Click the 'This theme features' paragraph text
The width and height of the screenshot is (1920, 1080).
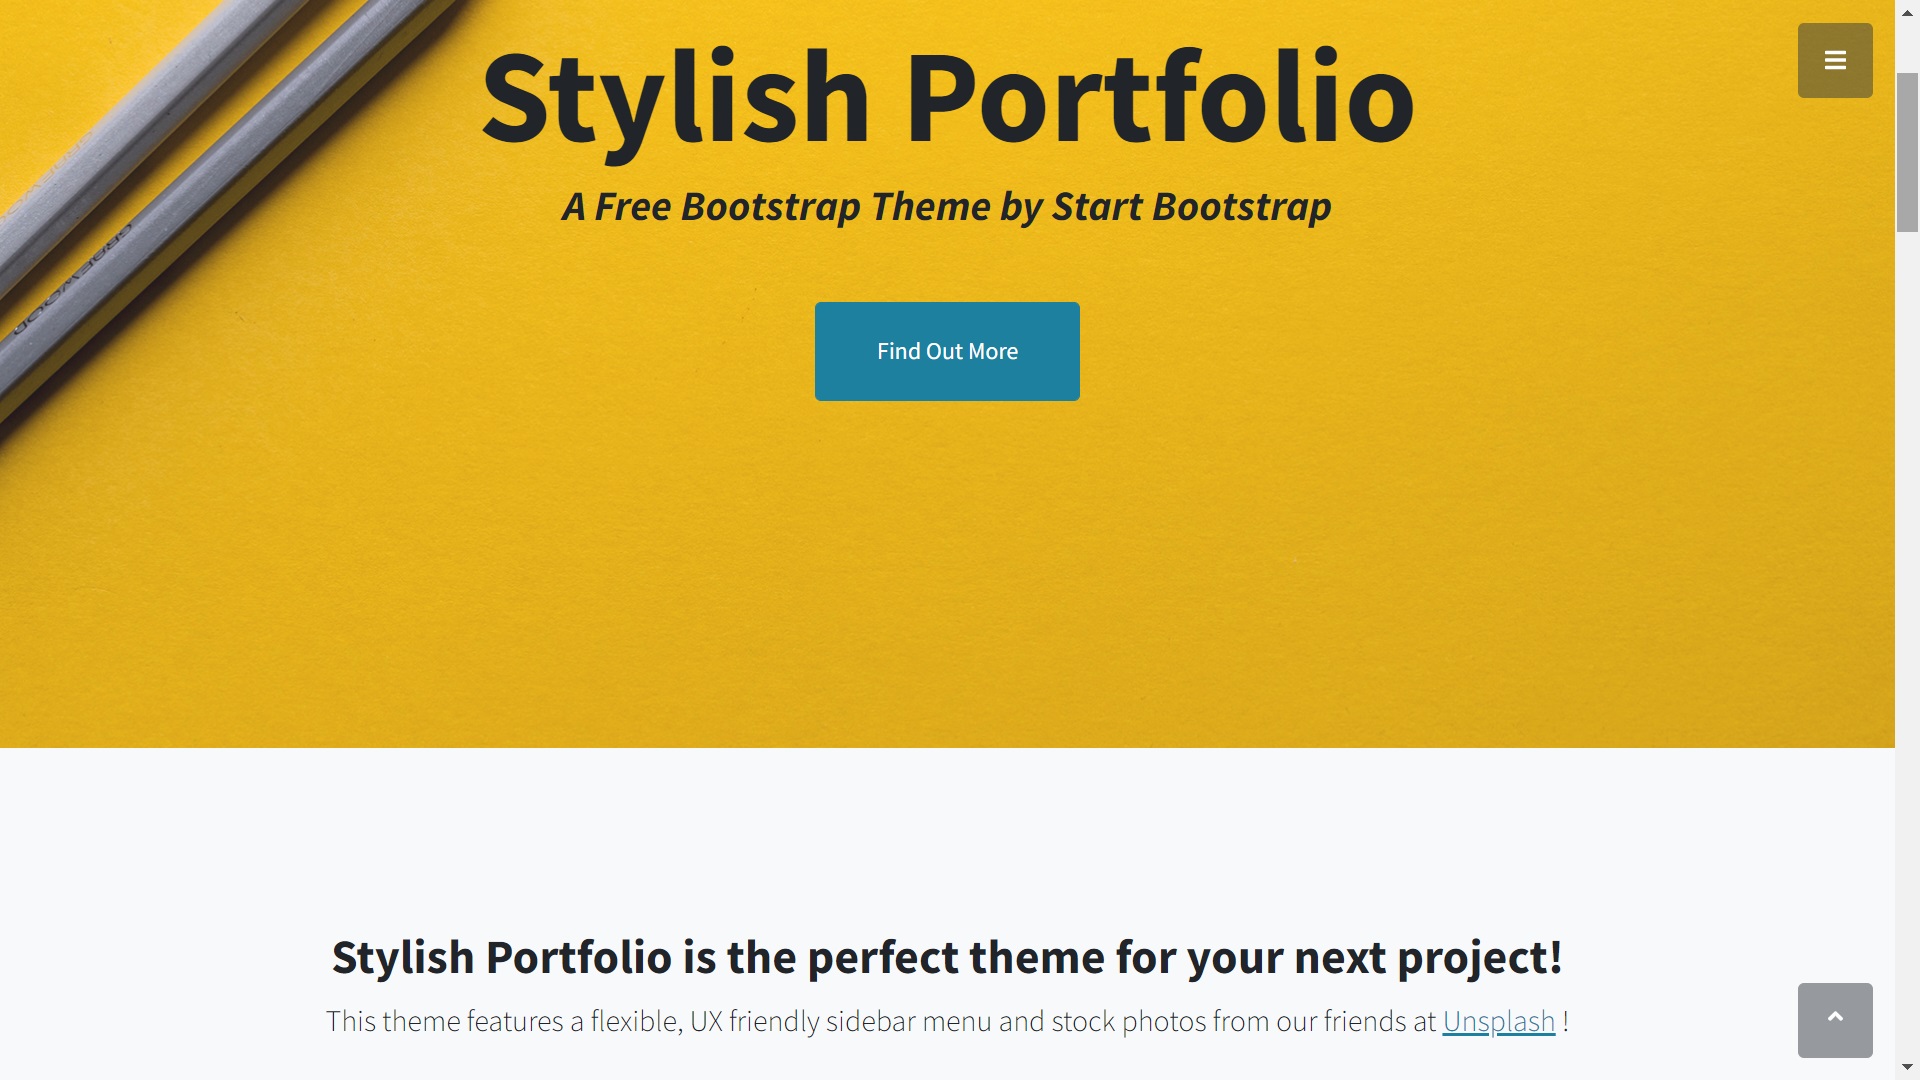(947, 1021)
